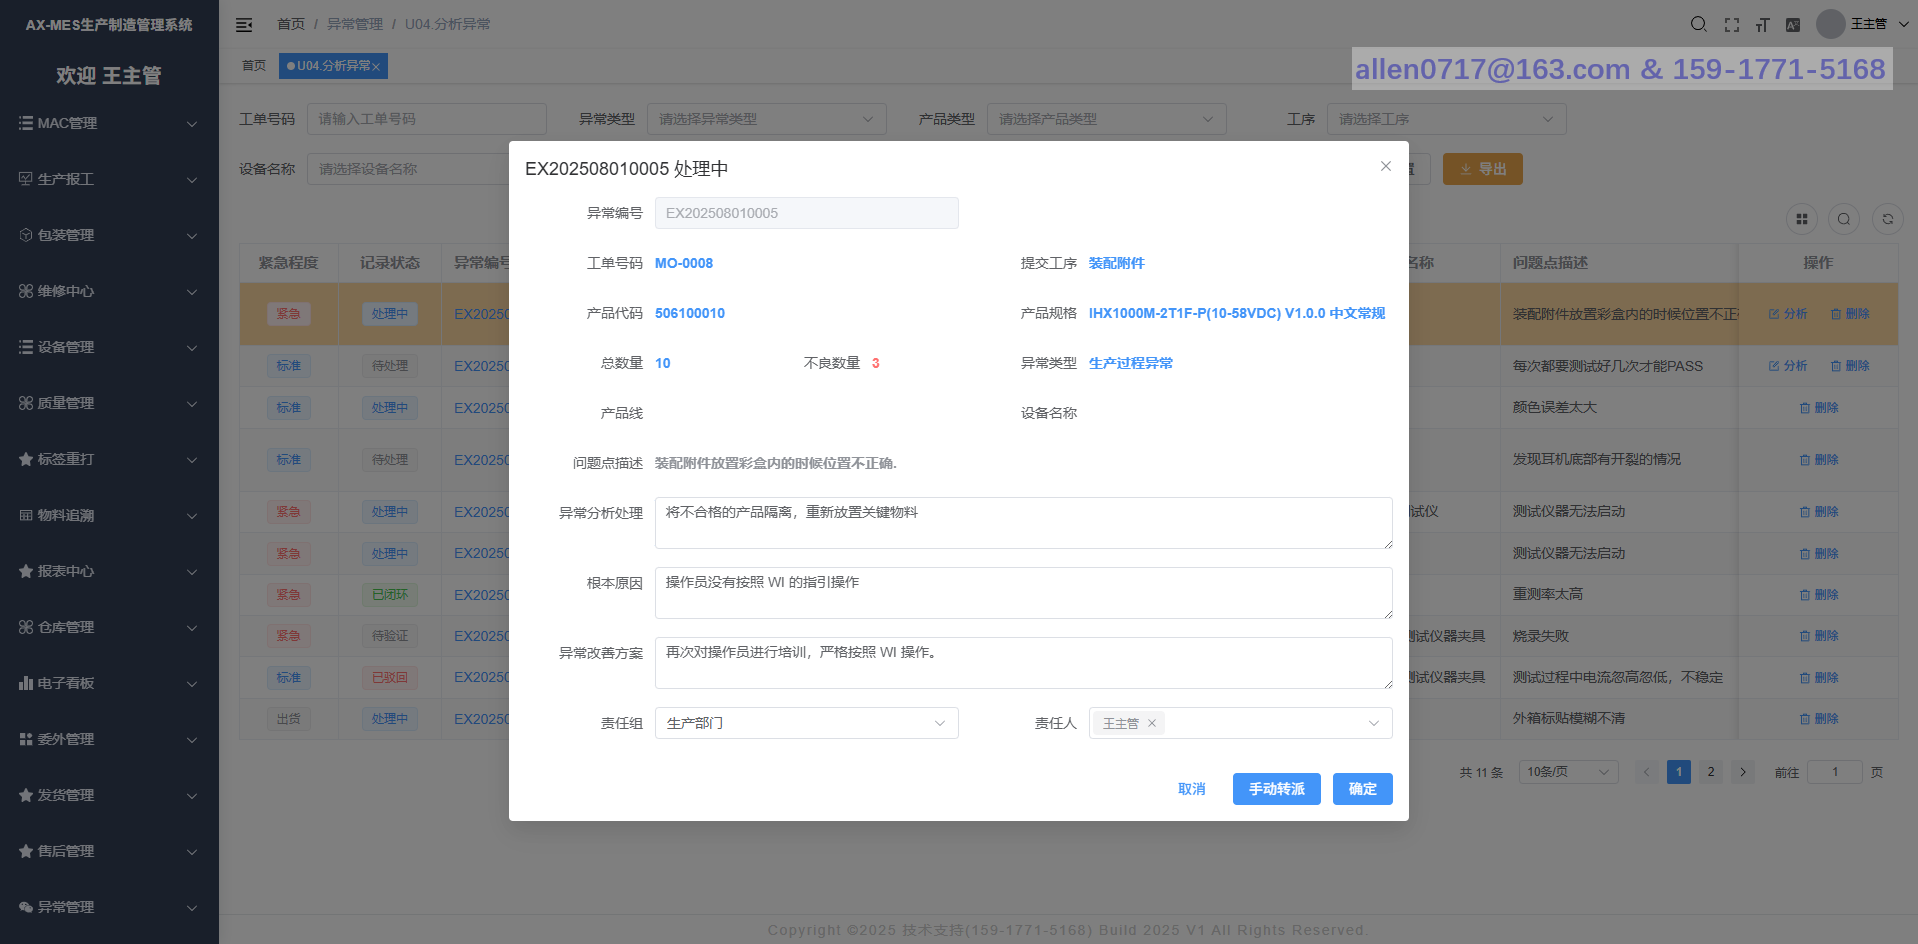Click into the 根本原因 text area
Viewport: 1918px width, 944px height.
coord(1022,593)
